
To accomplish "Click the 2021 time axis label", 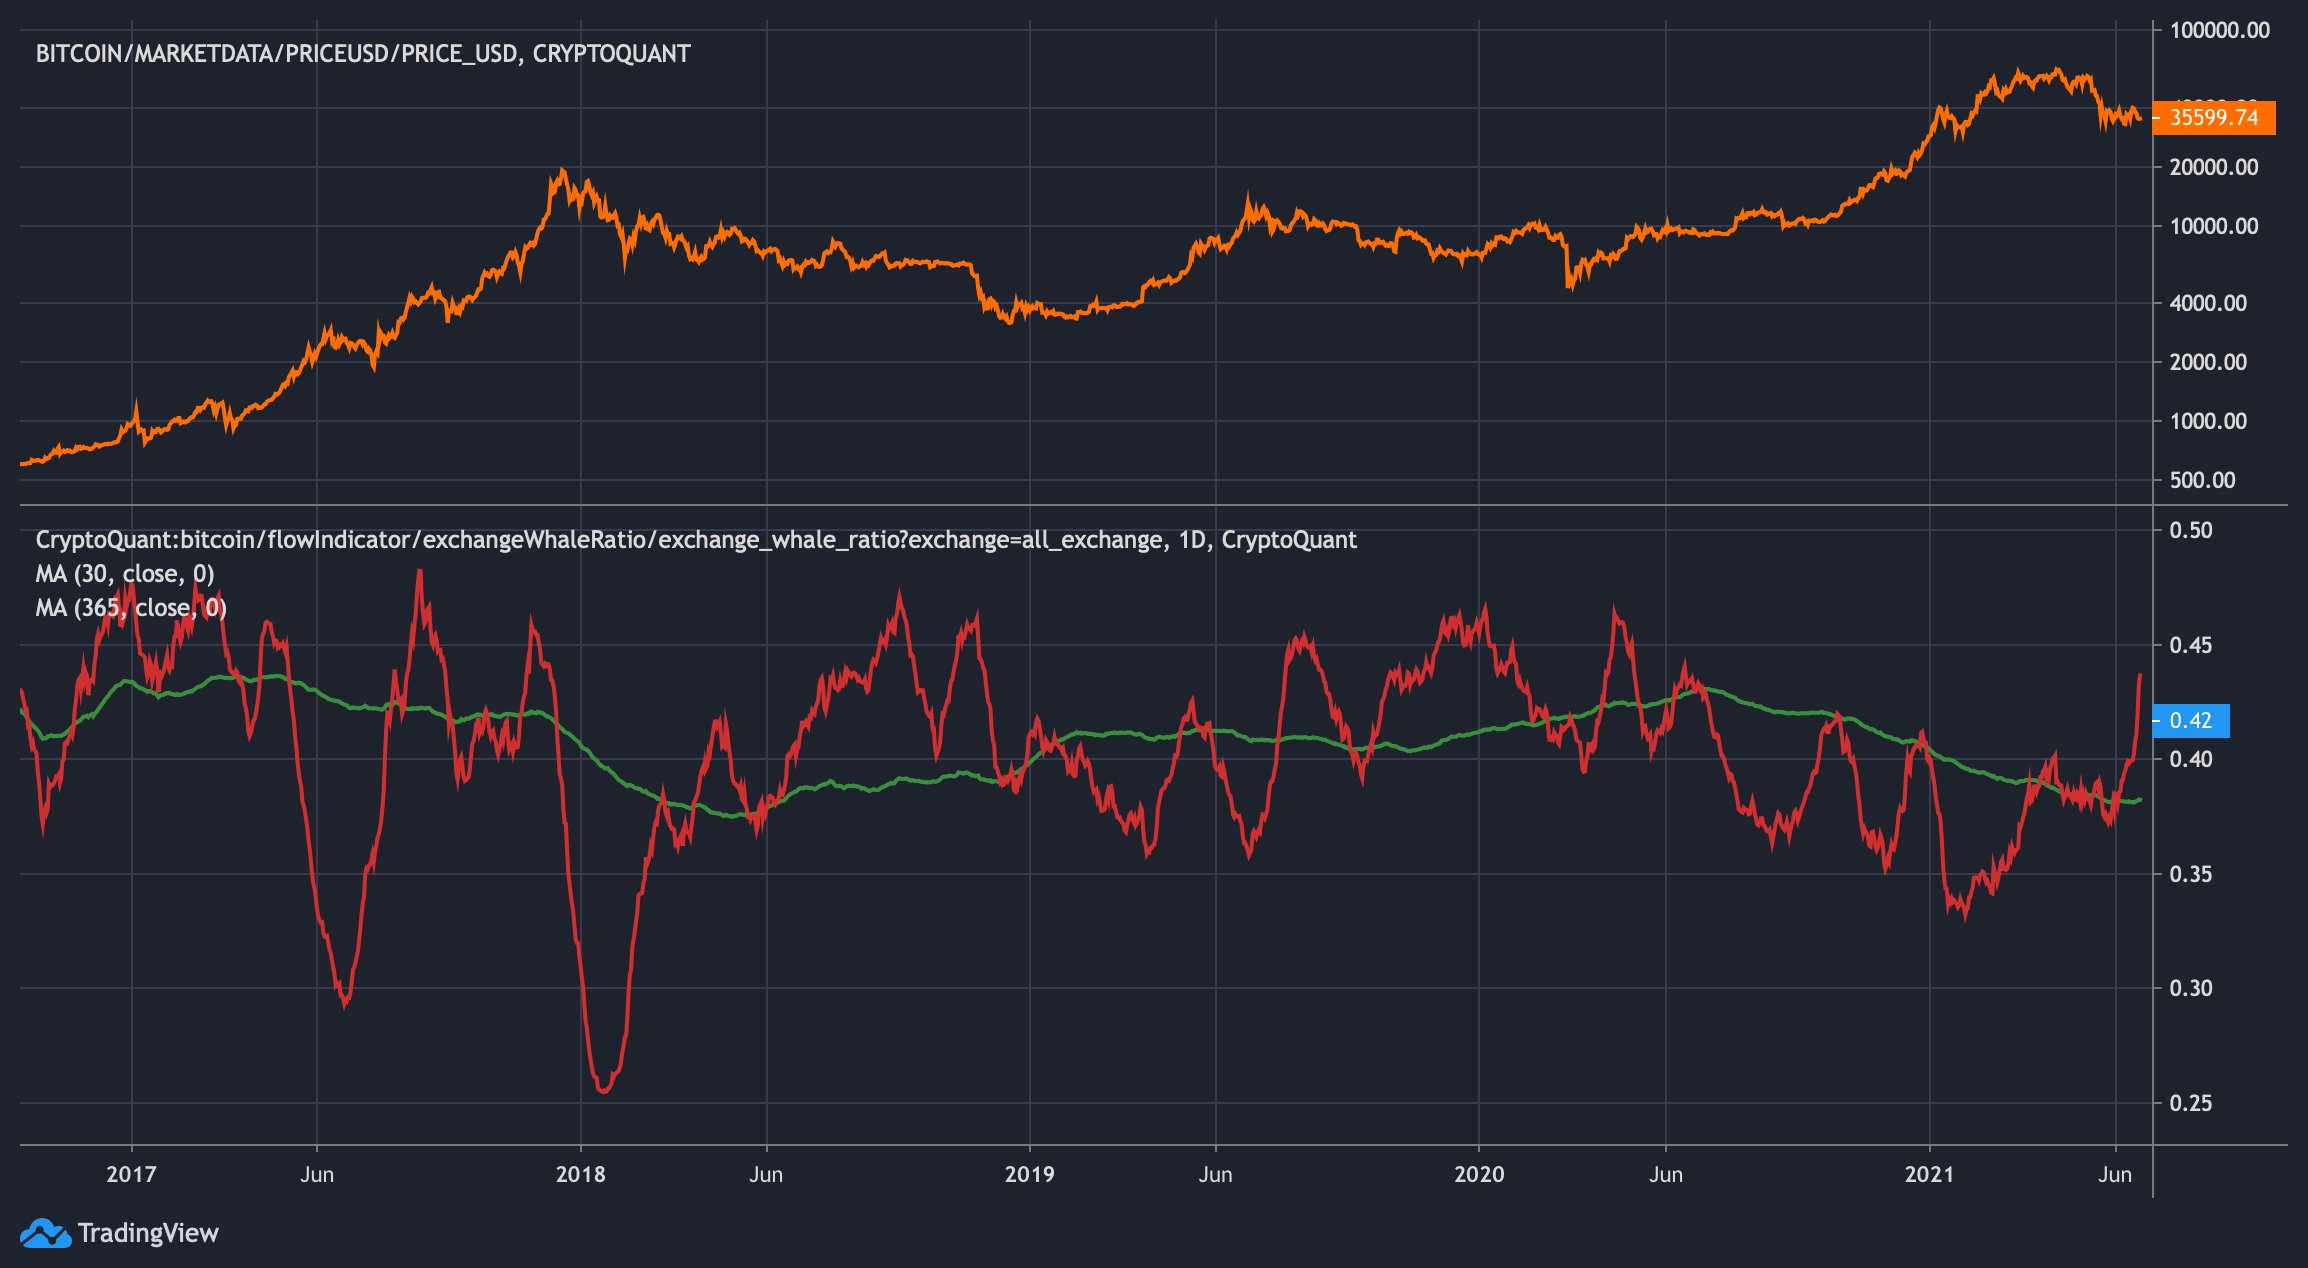I will pos(1929,1174).
